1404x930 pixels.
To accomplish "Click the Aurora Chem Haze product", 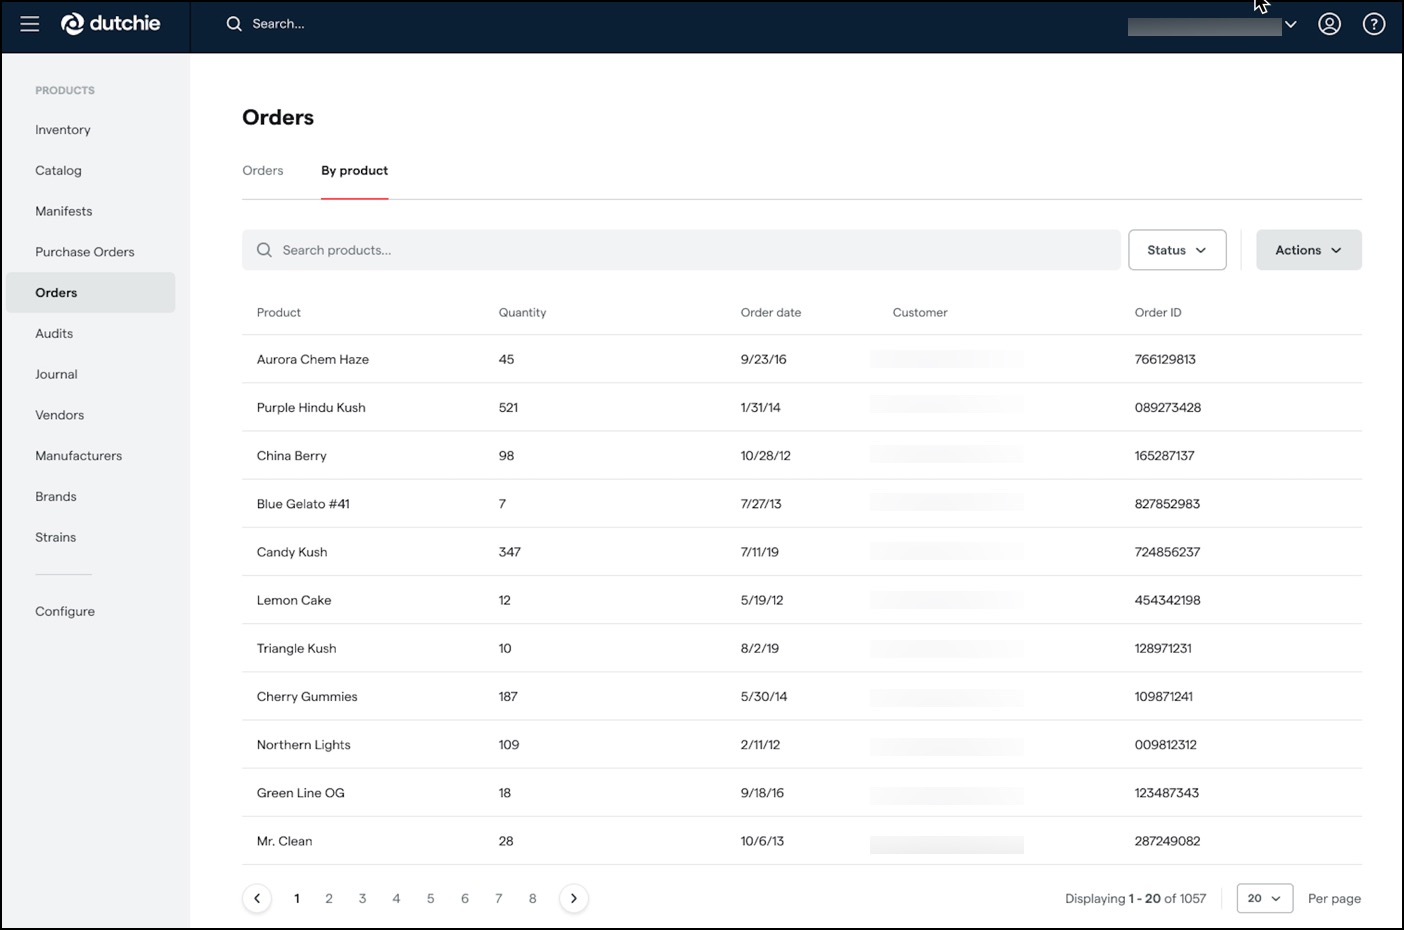I will (313, 359).
